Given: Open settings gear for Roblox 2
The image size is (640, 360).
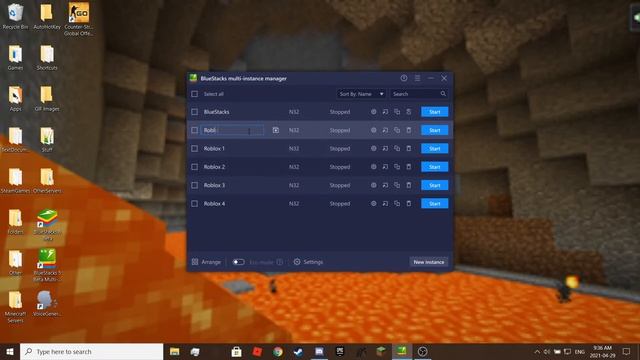Looking at the screenshot, I should point(373,167).
